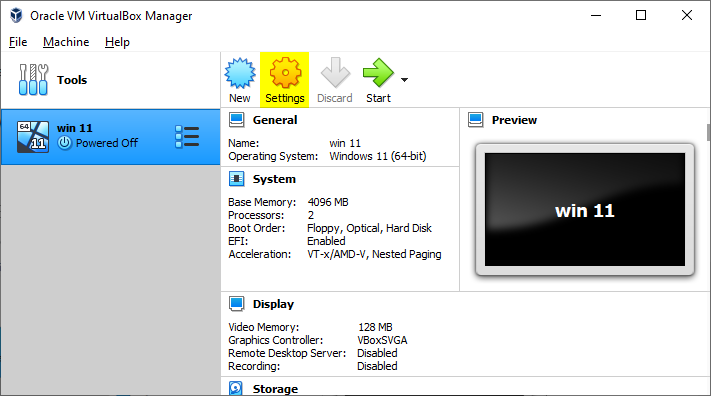Click the Display section monitor icon

(236, 304)
